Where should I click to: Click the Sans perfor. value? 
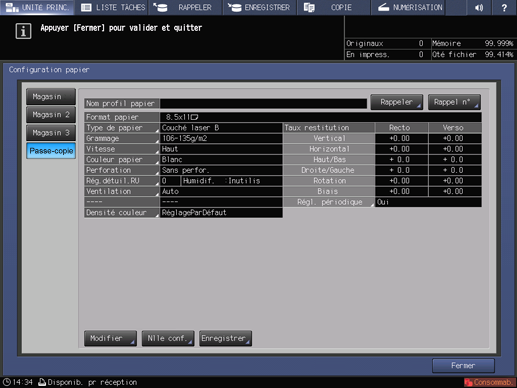pyautogui.click(x=221, y=170)
